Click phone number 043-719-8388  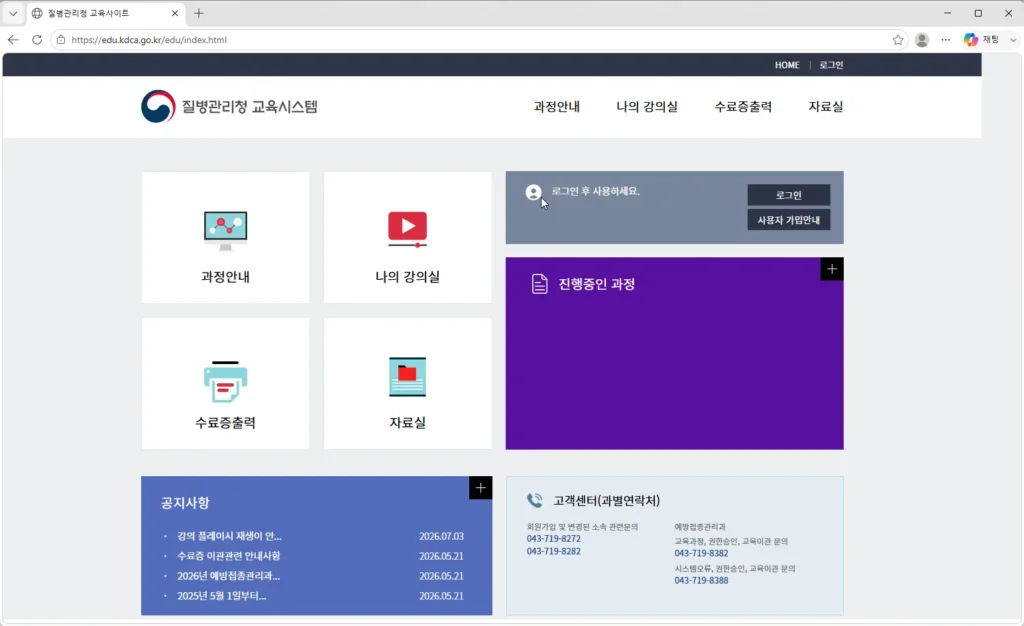pyautogui.click(x=701, y=580)
